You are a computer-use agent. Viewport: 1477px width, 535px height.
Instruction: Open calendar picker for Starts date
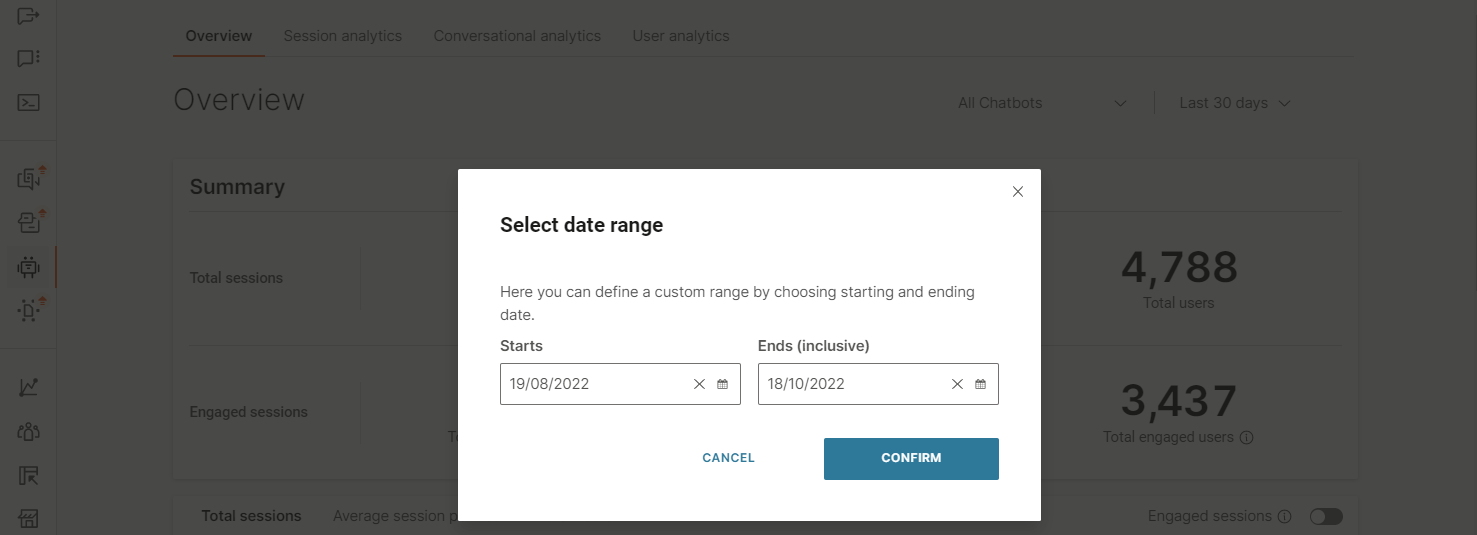[723, 384]
